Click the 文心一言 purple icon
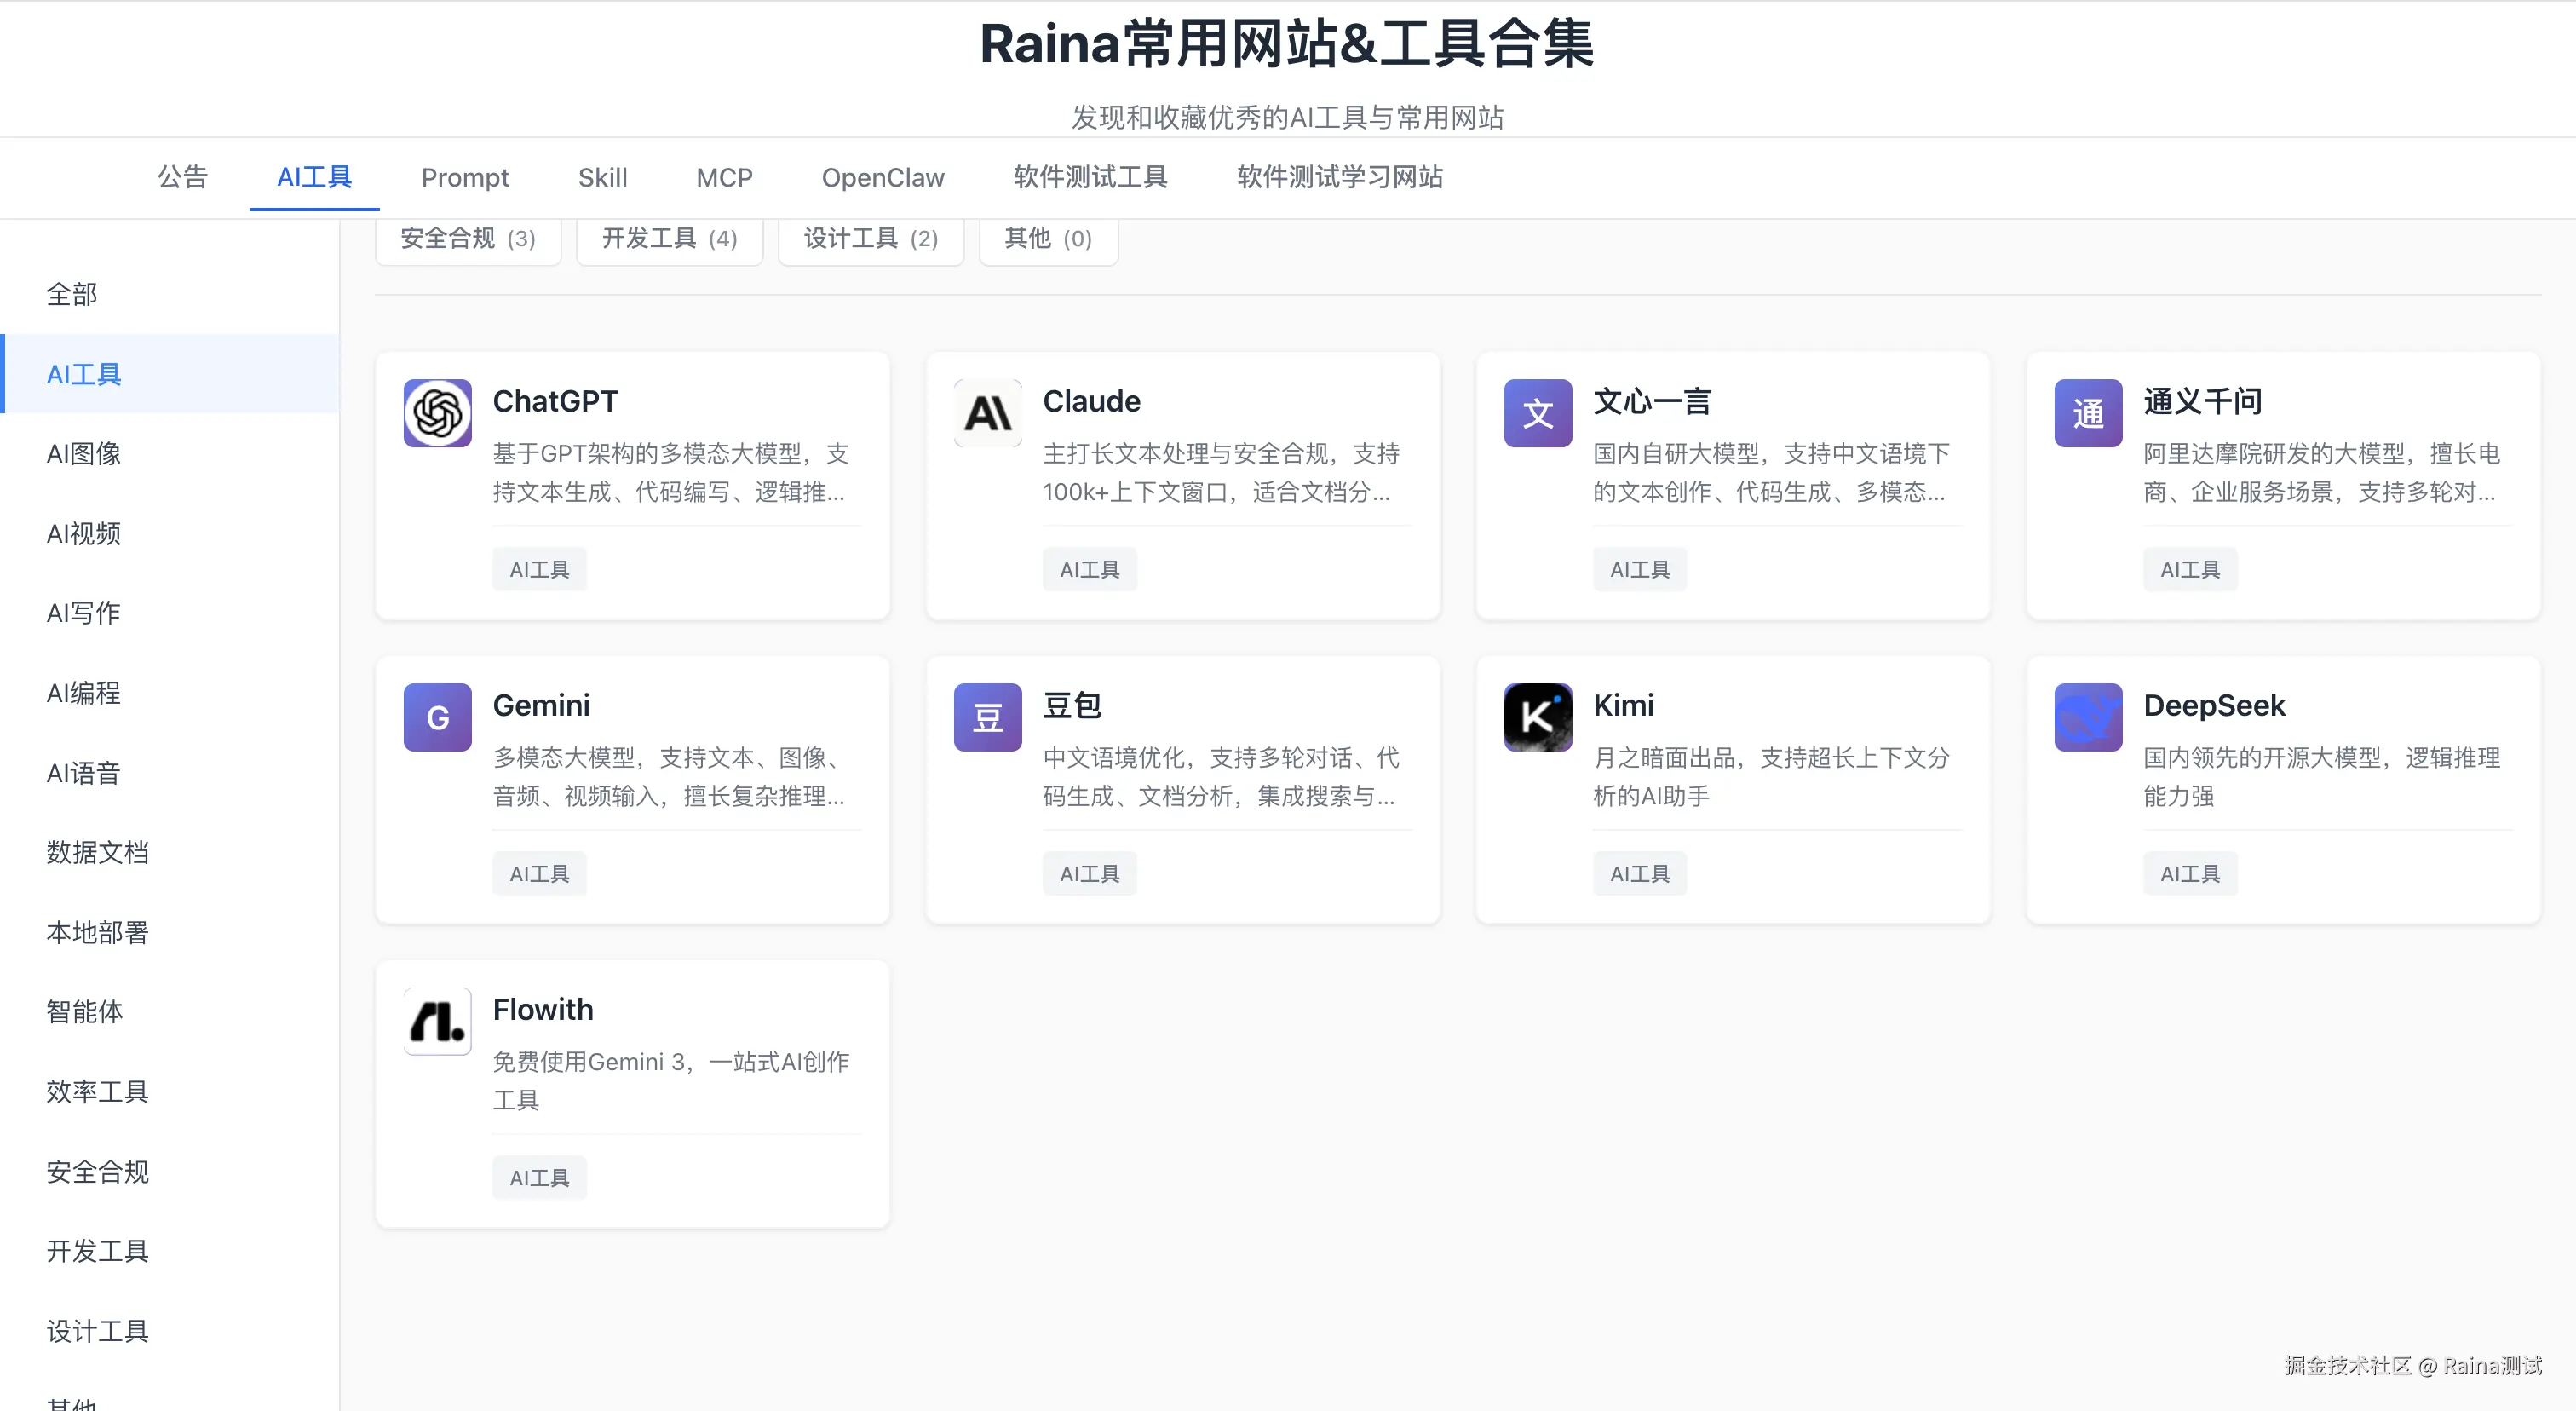The width and height of the screenshot is (2576, 1411). coord(1537,413)
